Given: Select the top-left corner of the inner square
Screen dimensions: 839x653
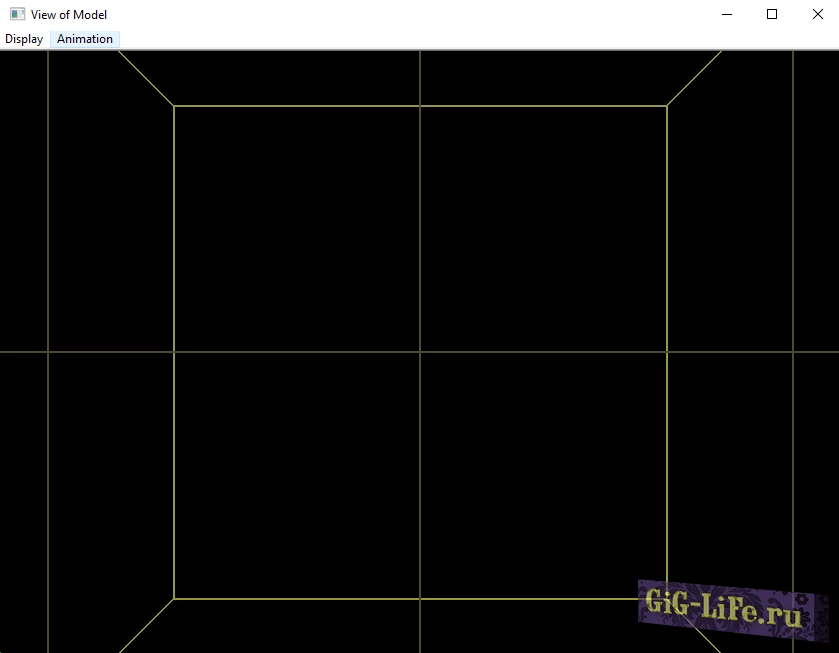Looking at the screenshot, I should coord(176,104).
